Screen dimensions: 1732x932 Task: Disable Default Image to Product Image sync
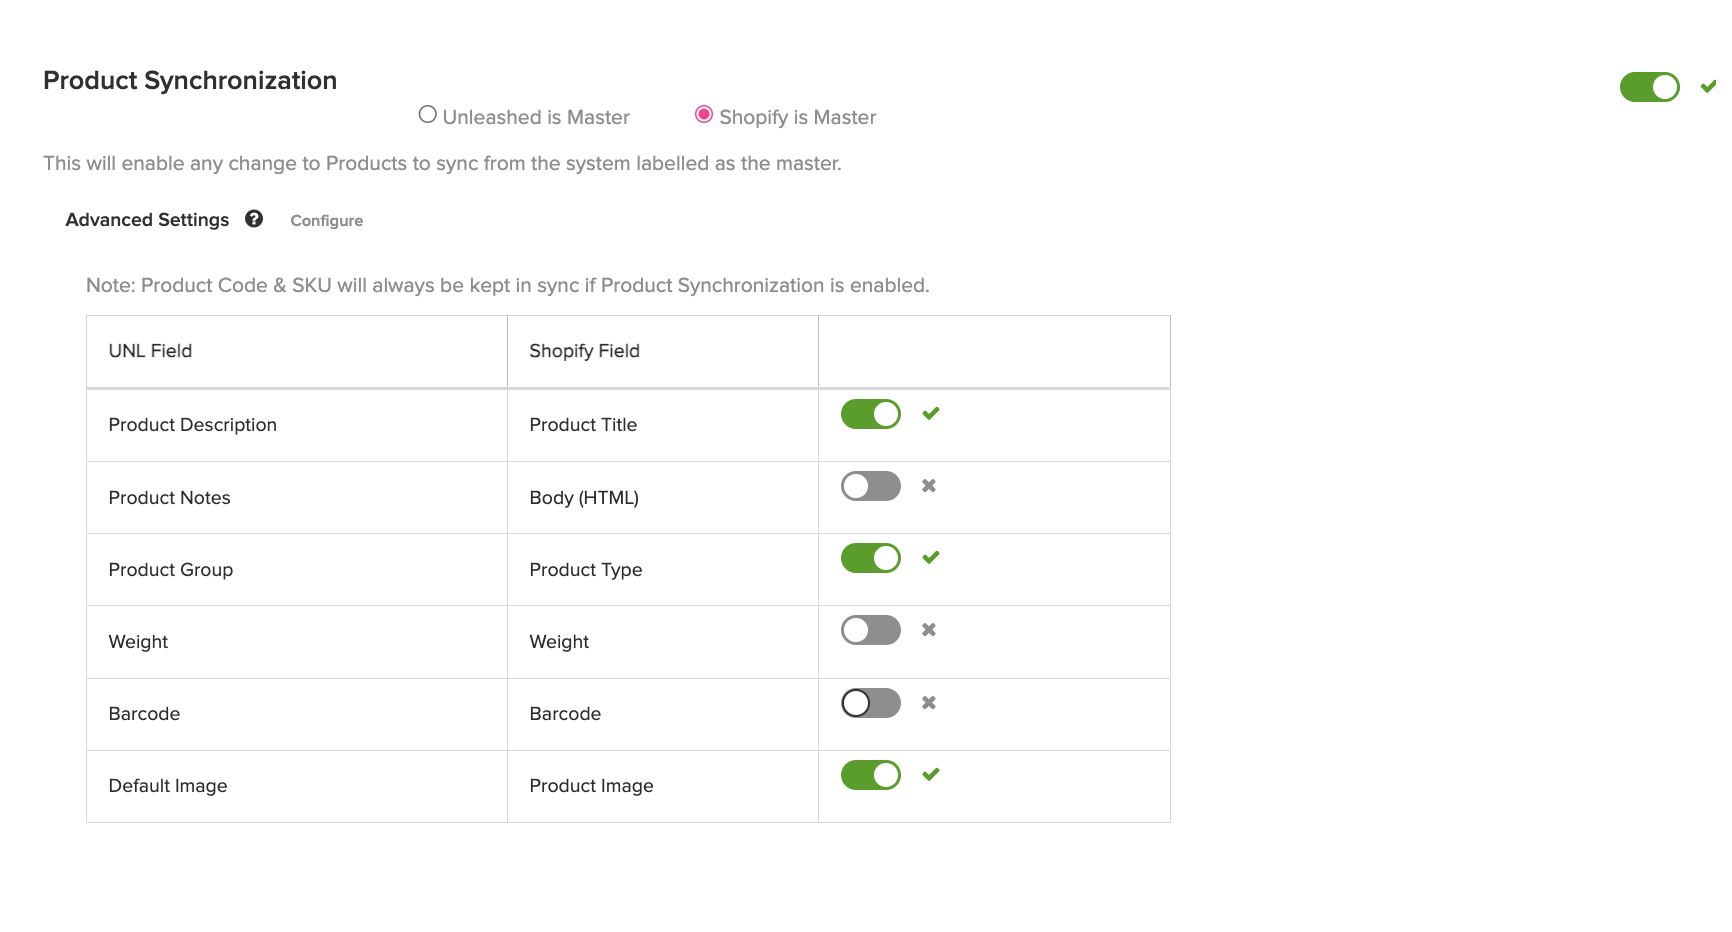click(x=870, y=774)
